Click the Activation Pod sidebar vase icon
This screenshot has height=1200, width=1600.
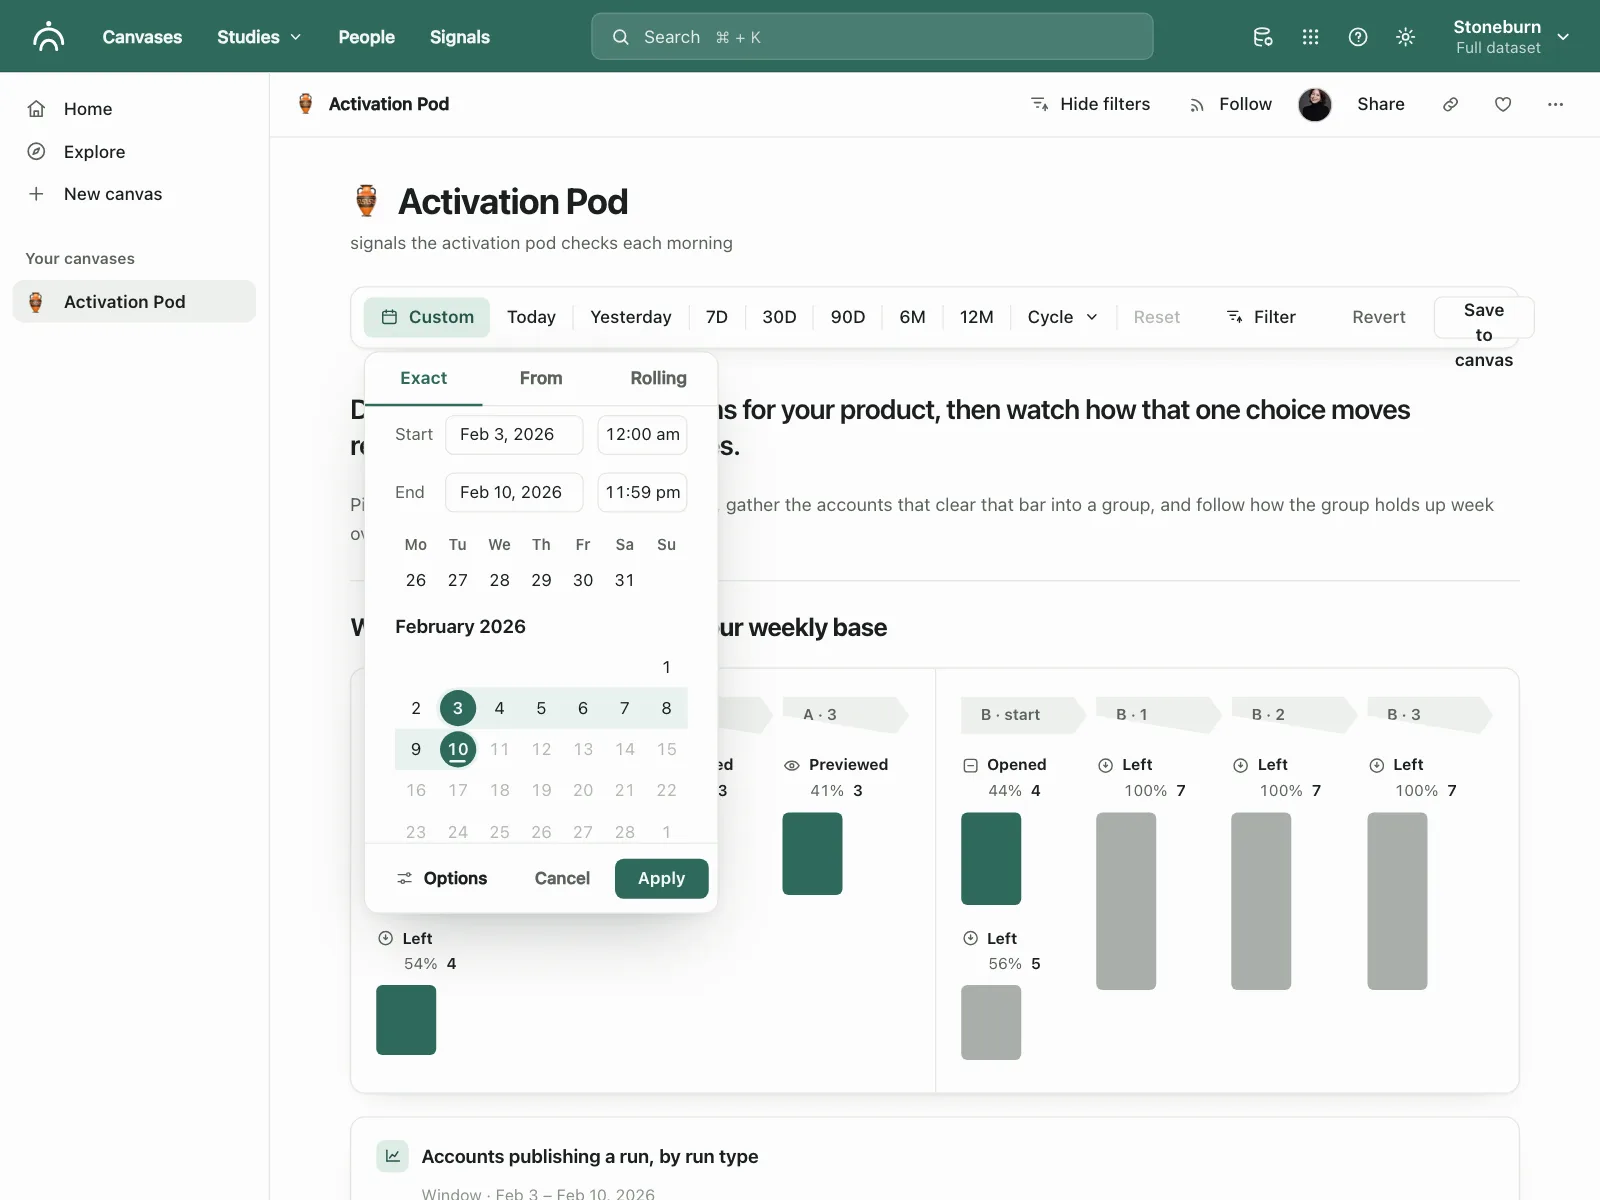tap(36, 302)
